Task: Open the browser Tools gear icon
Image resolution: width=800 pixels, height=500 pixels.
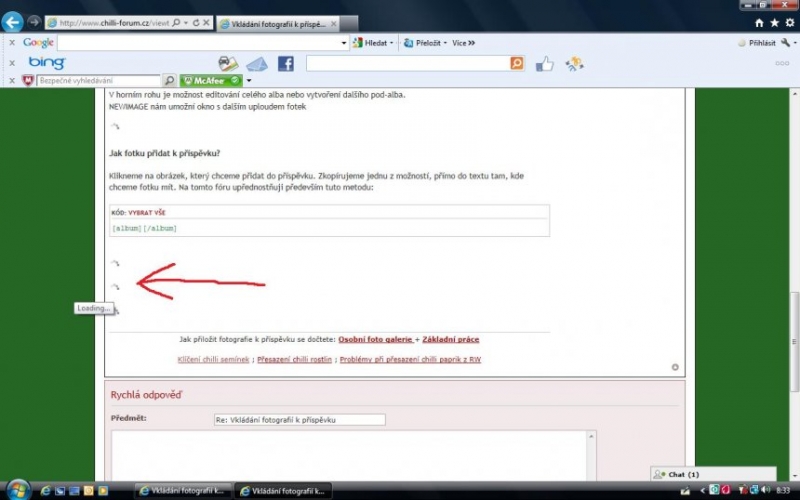Action: 788,22
